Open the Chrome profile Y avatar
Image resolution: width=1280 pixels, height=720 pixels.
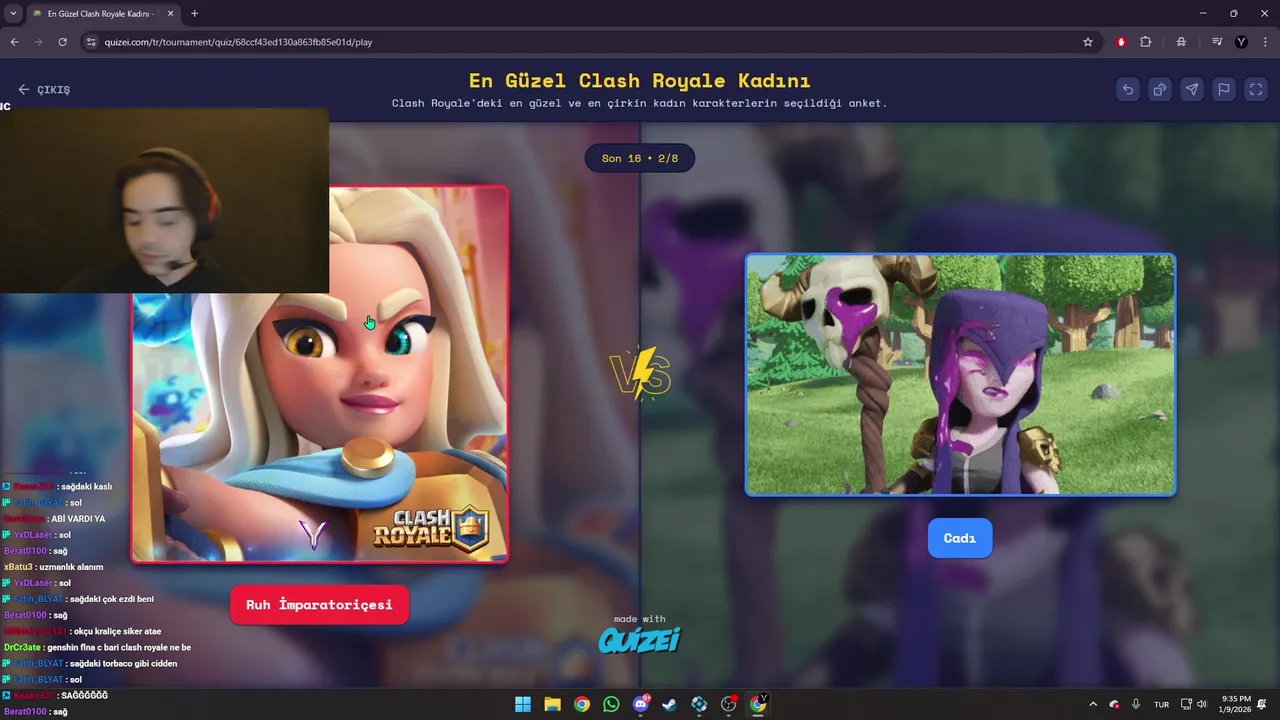pos(1241,42)
